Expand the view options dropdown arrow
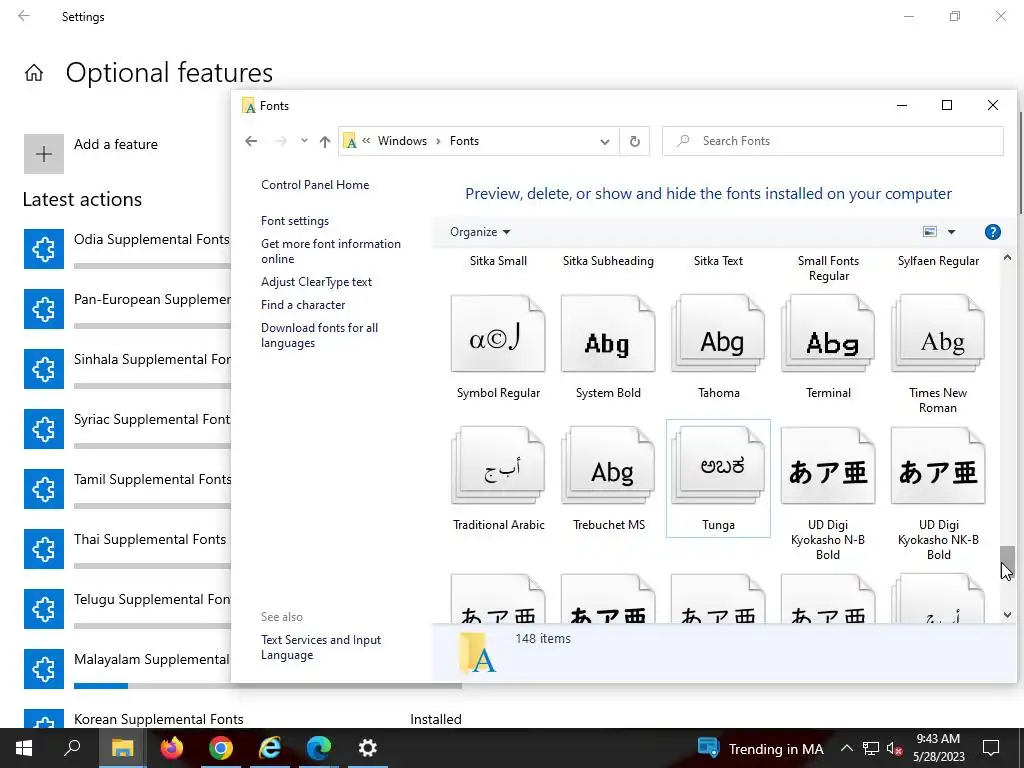 pos(952,232)
